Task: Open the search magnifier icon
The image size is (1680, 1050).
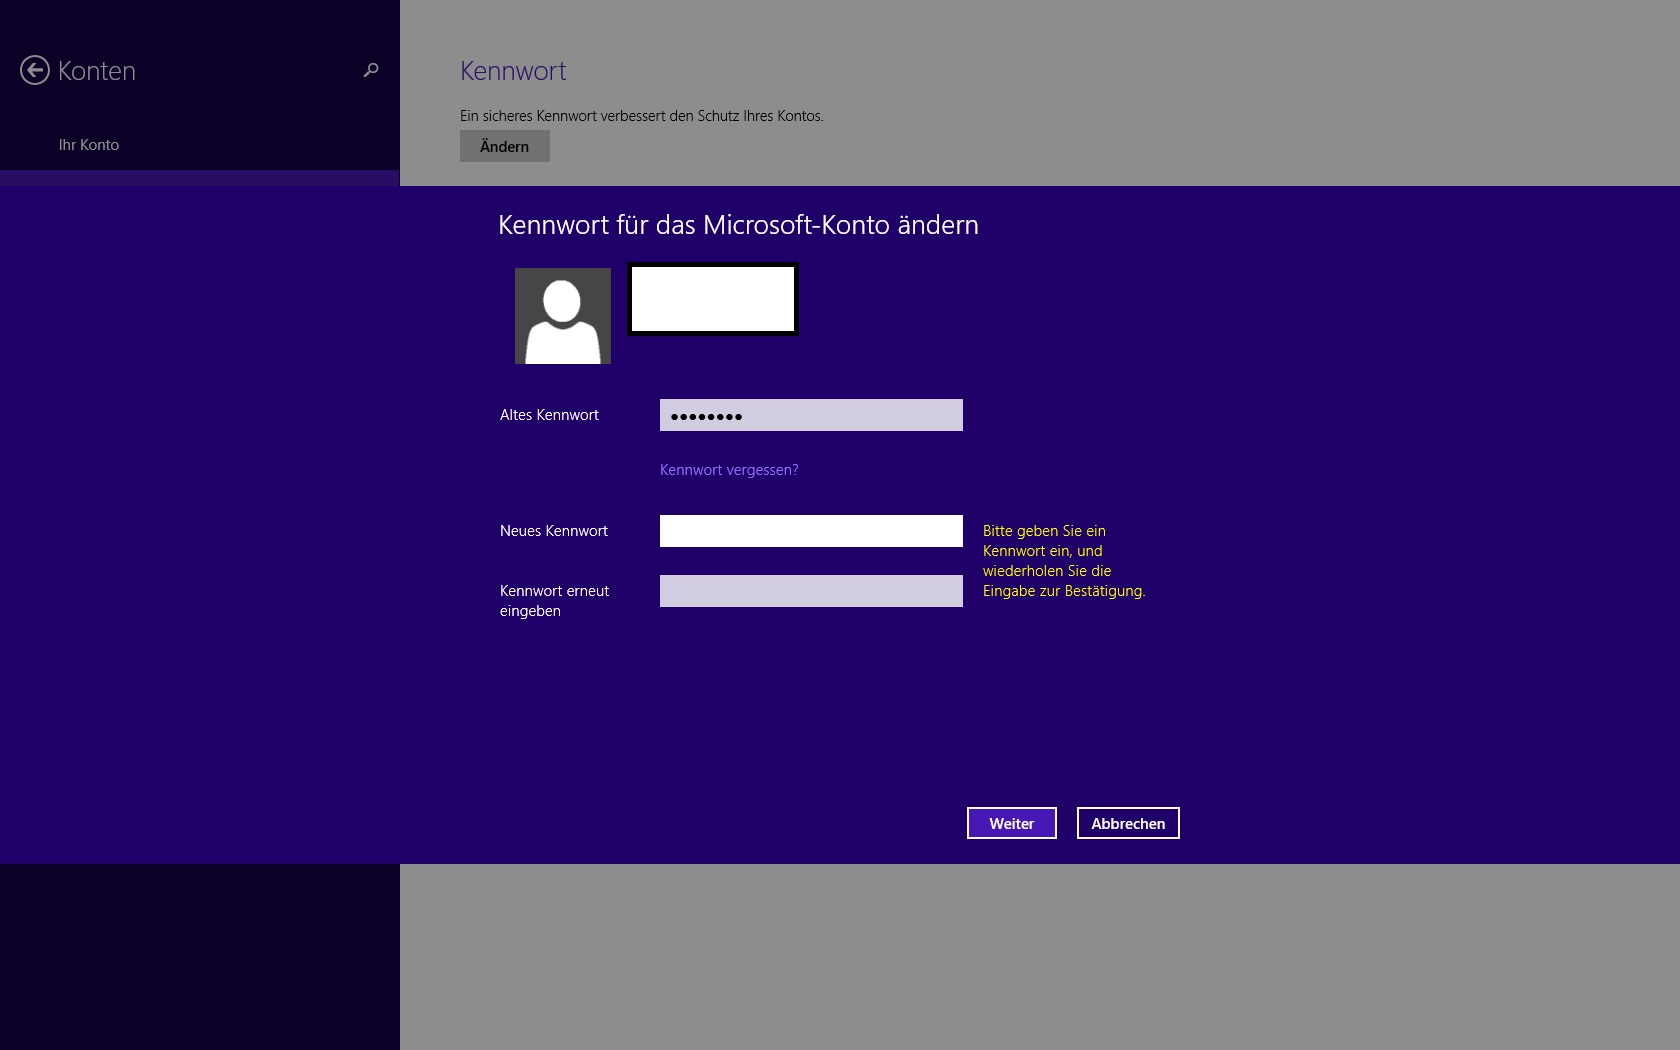Action: pyautogui.click(x=371, y=70)
